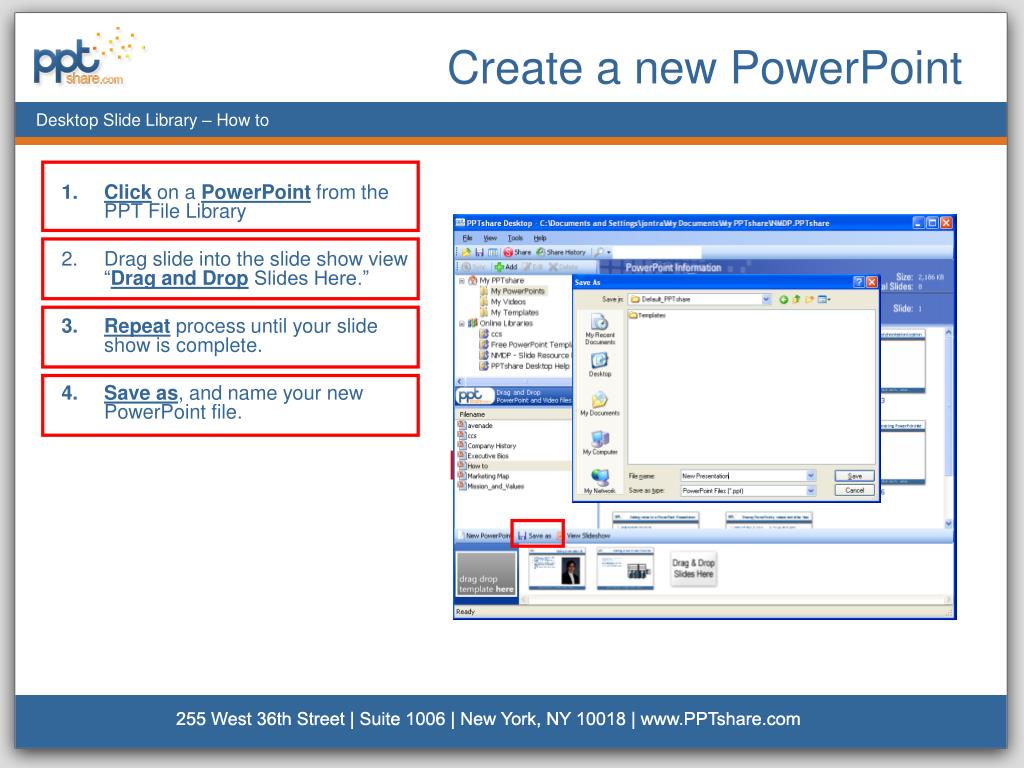Open the Views menu icon in Save As
The image size is (1024, 768).
[824, 299]
